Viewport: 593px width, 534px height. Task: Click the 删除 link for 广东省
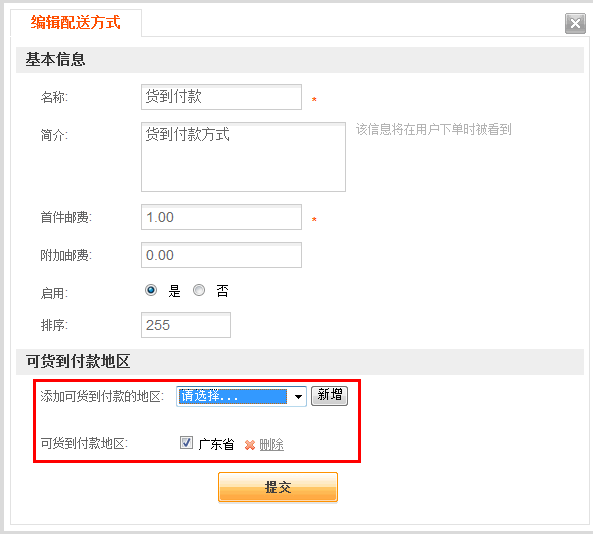(x=272, y=445)
